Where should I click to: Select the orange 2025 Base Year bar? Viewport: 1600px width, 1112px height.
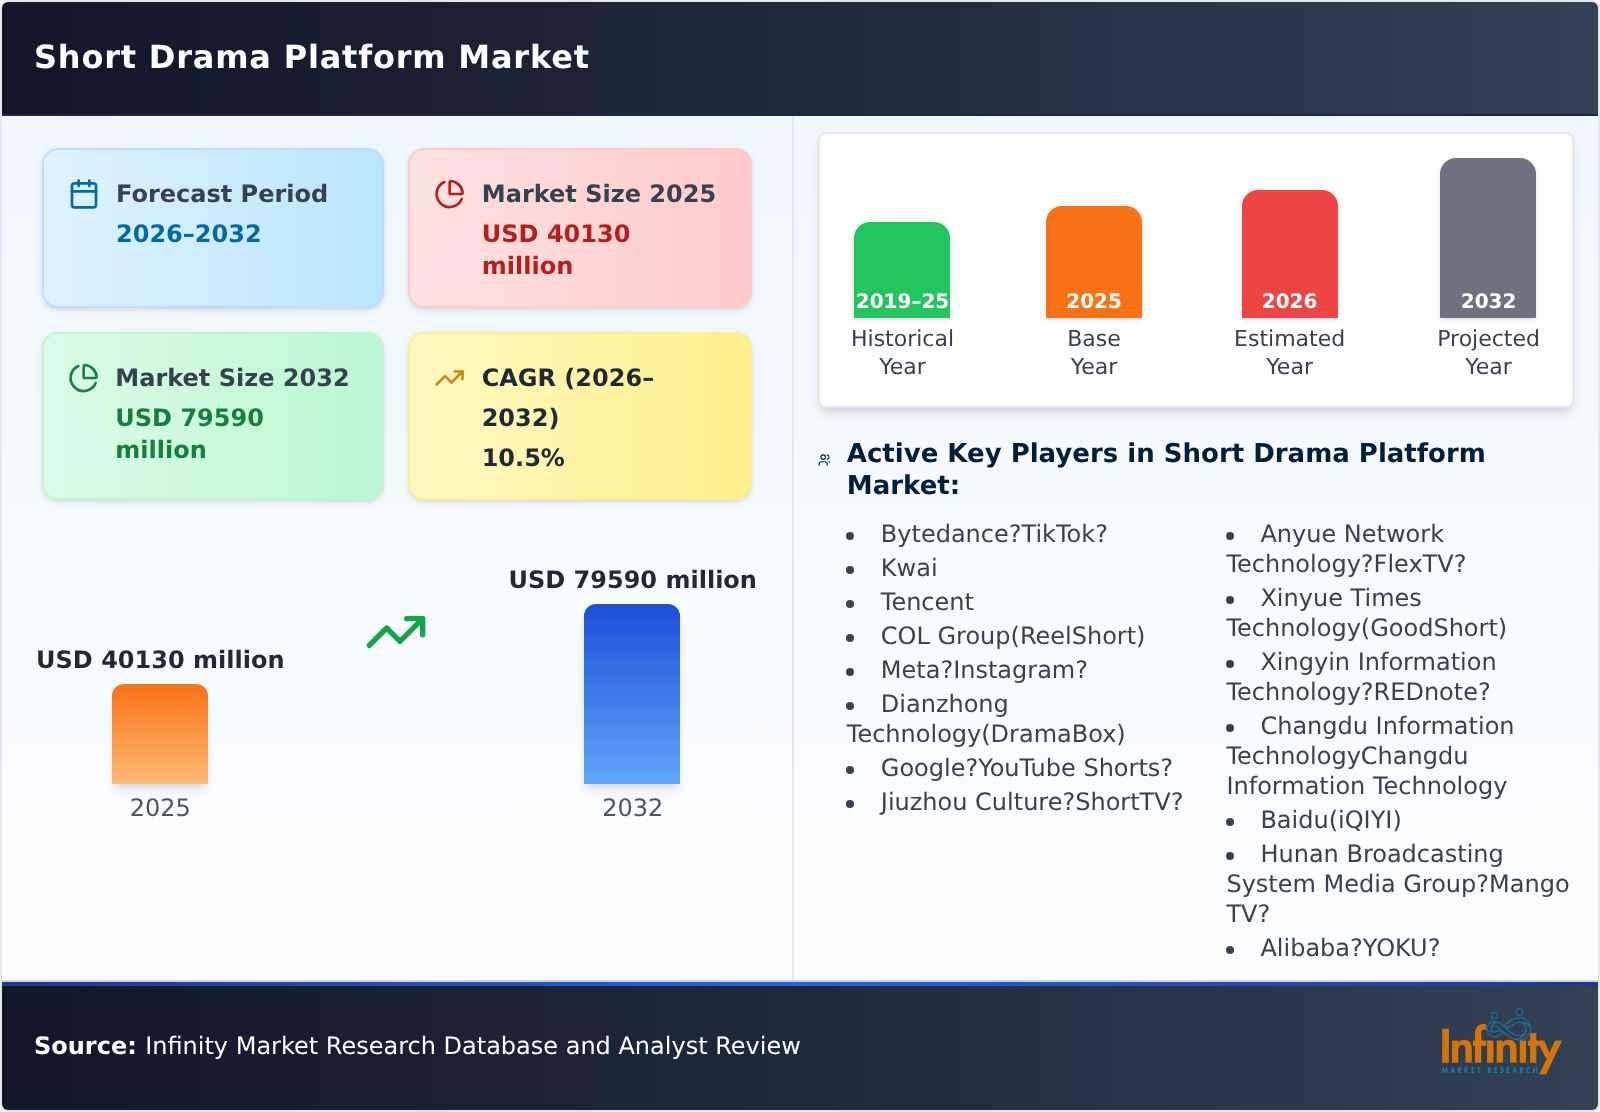(x=1094, y=262)
